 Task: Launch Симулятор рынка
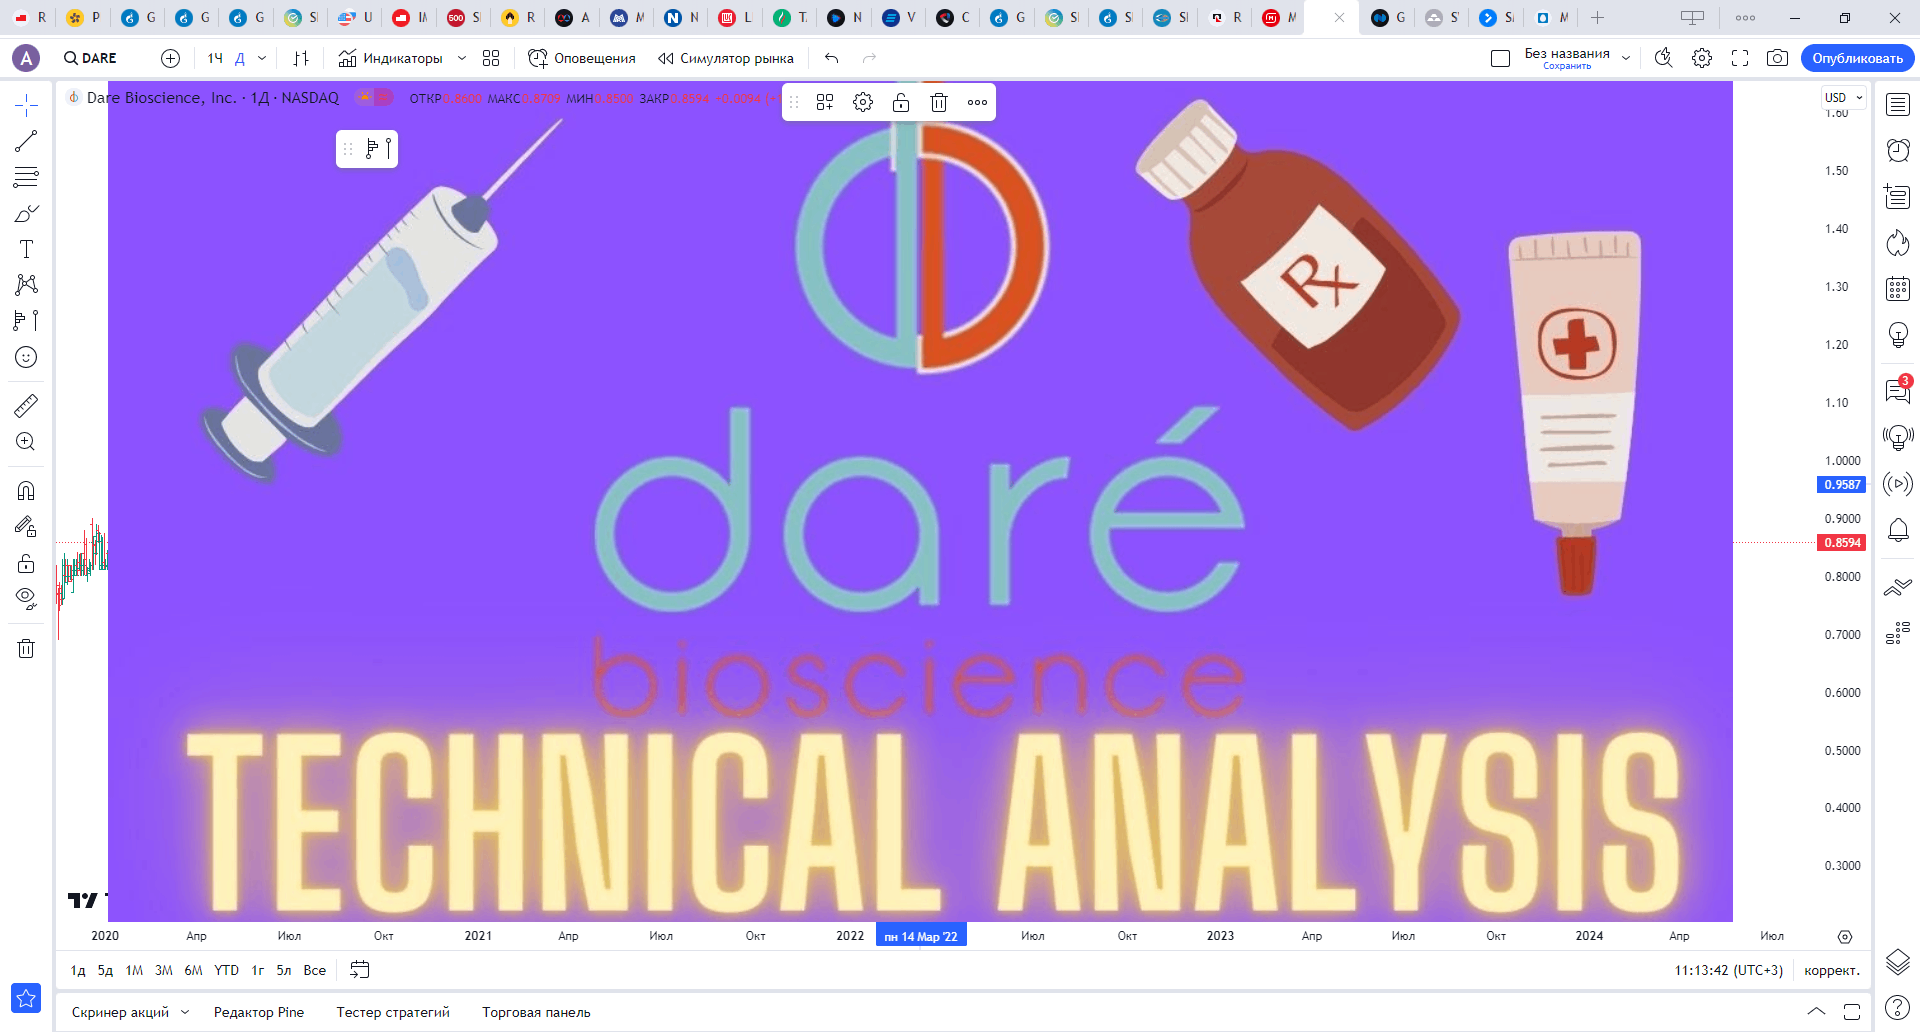(x=725, y=58)
